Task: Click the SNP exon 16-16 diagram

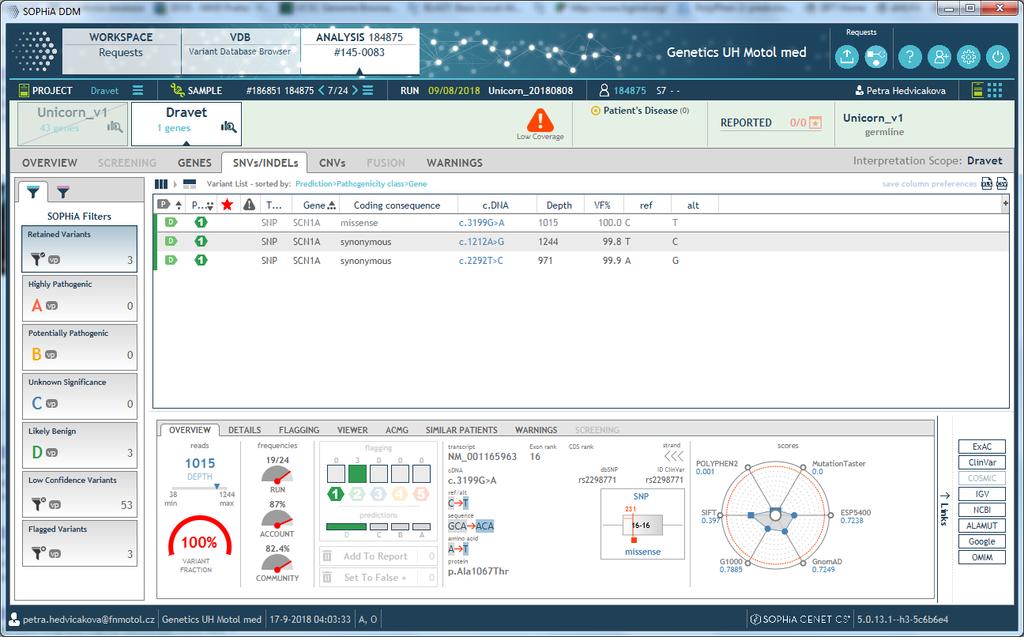Action: (643, 525)
